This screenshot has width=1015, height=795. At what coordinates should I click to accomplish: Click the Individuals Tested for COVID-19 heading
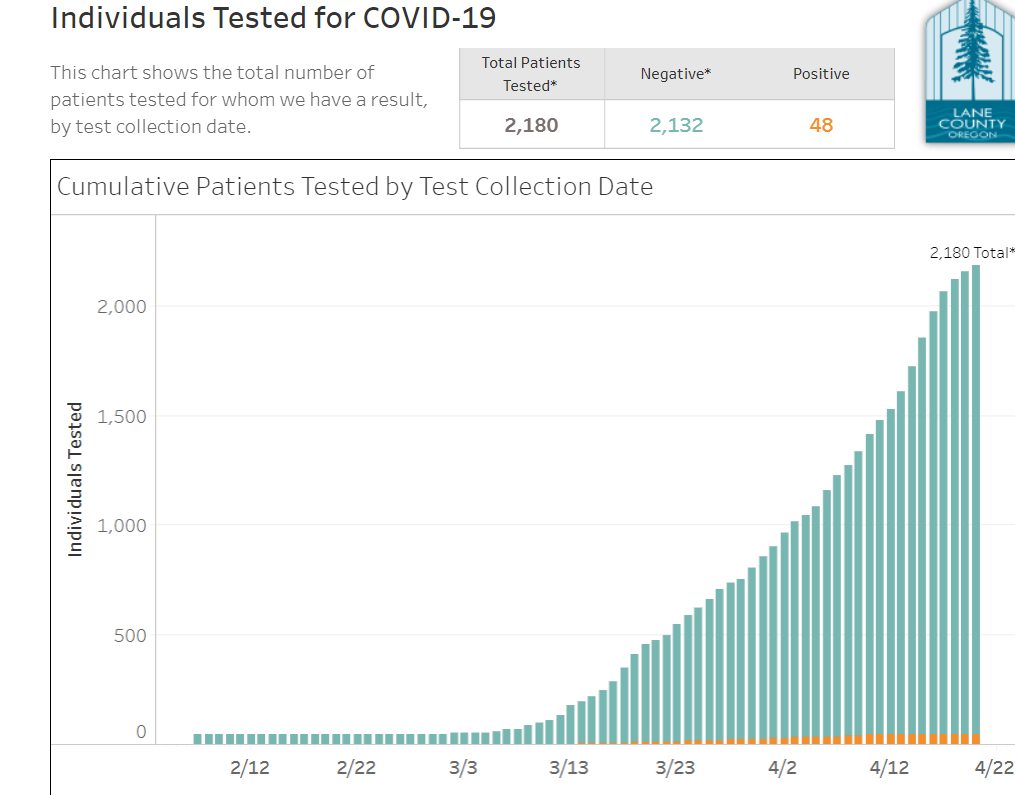pos(273,18)
